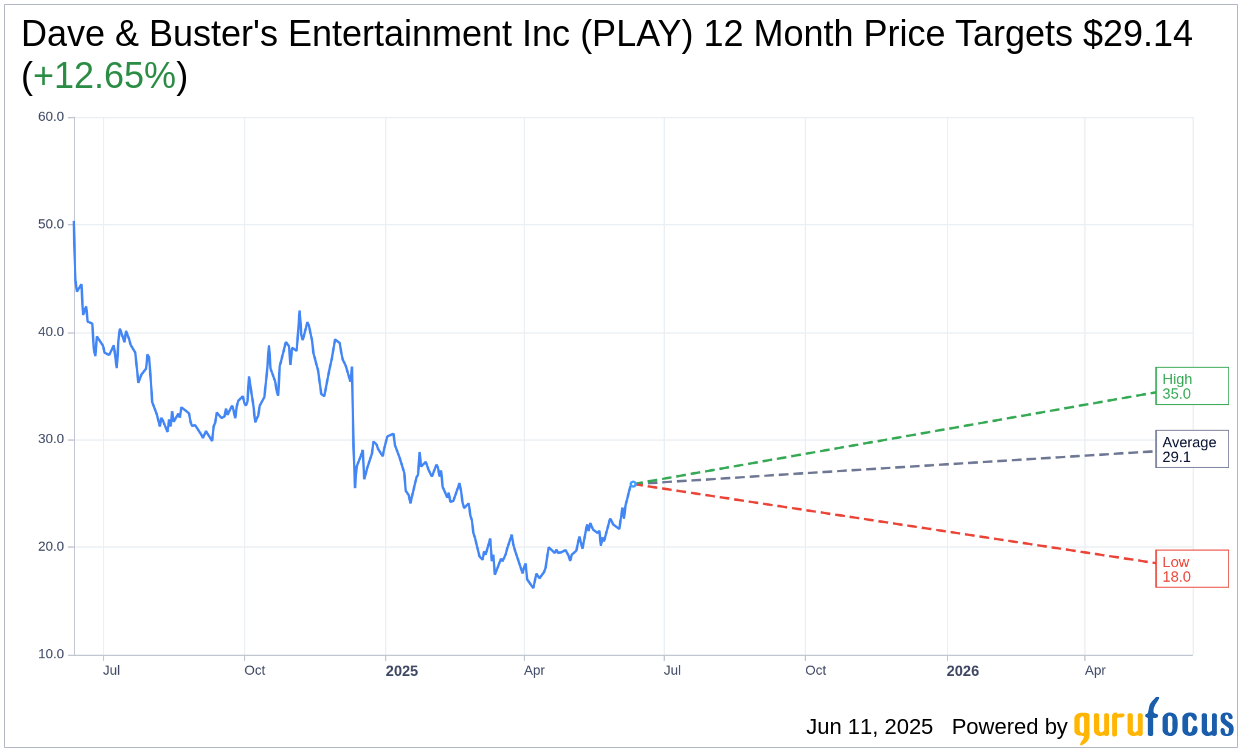Click the current price marker where the dashed lines start

(x=633, y=484)
